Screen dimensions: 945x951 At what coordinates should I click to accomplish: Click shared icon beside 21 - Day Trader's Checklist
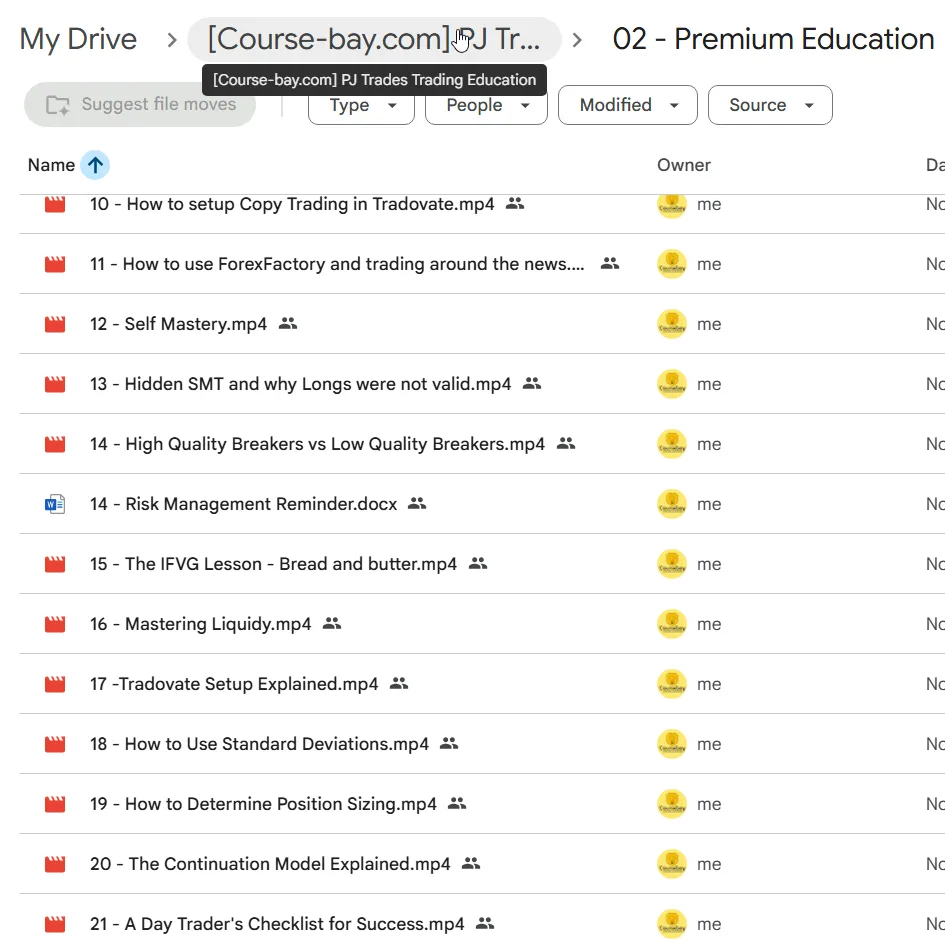tap(485, 924)
